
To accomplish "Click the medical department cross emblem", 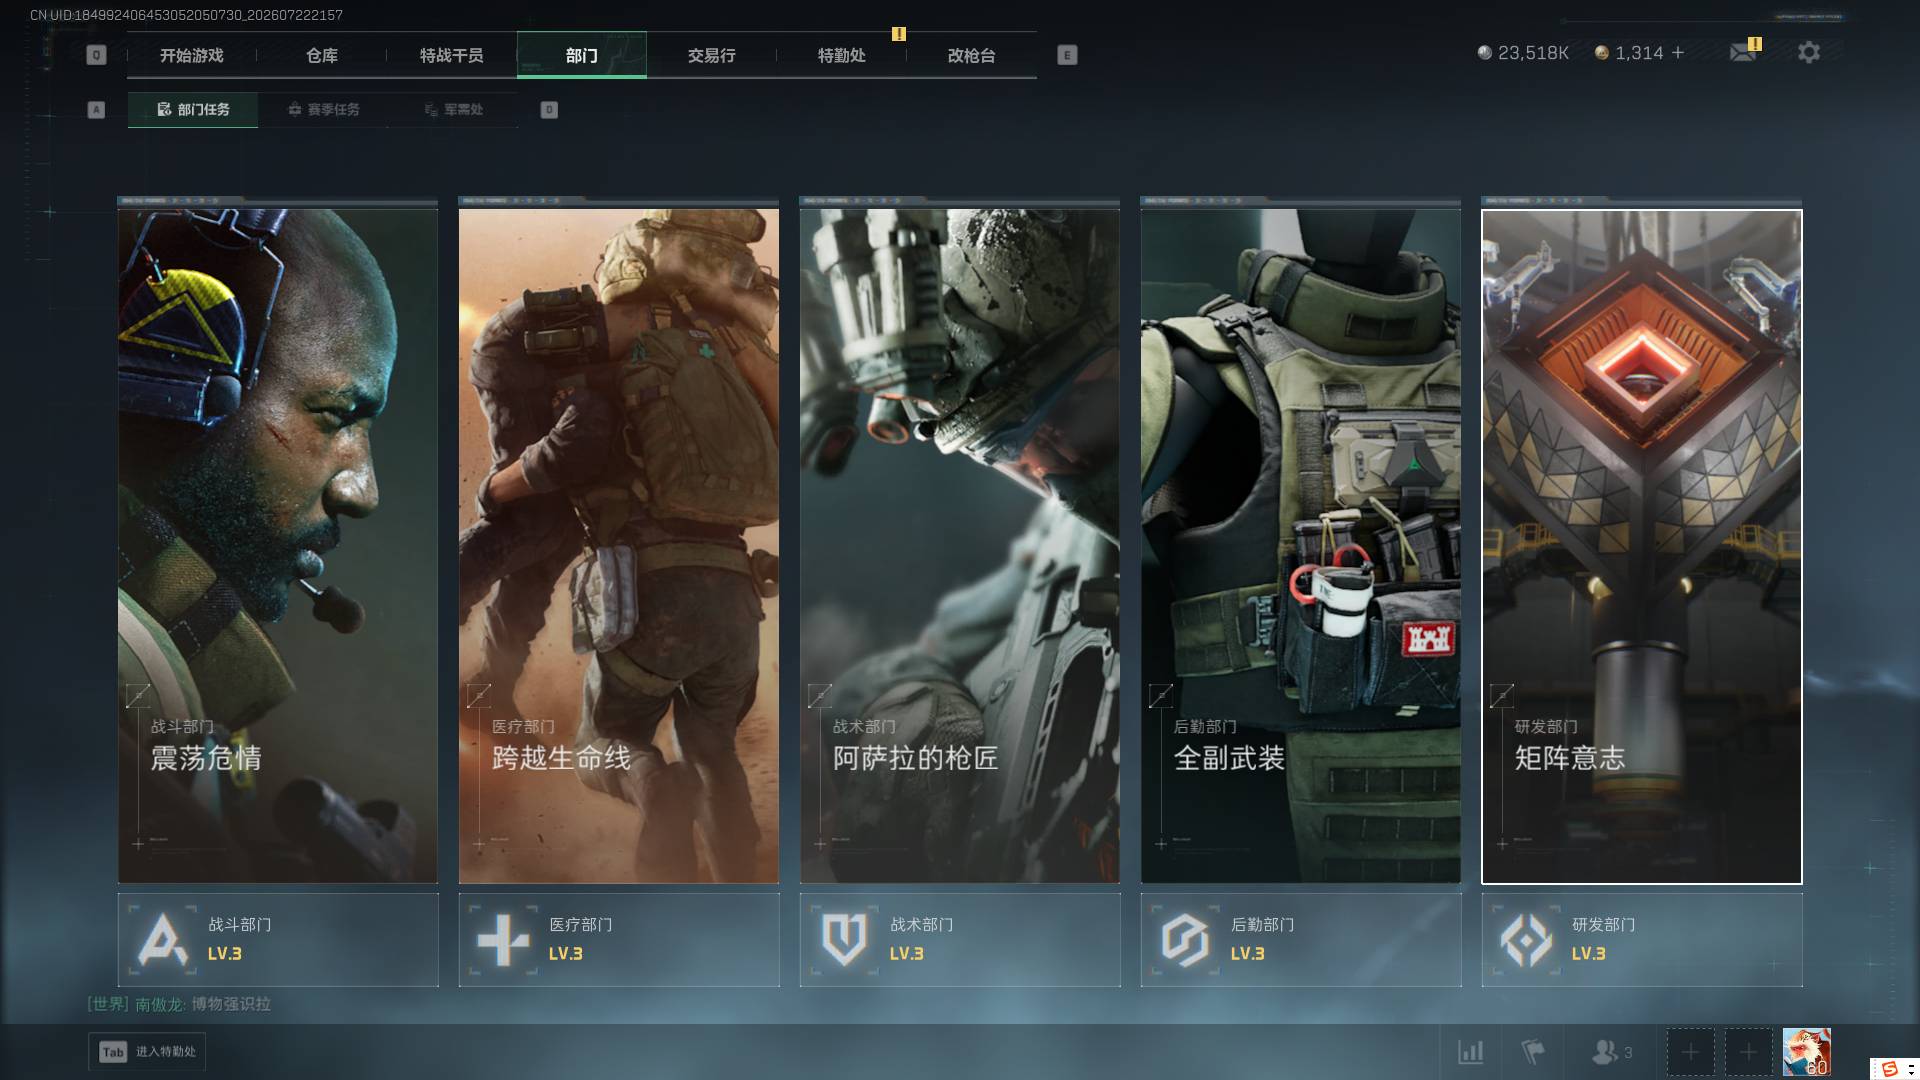I will tap(503, 940).
